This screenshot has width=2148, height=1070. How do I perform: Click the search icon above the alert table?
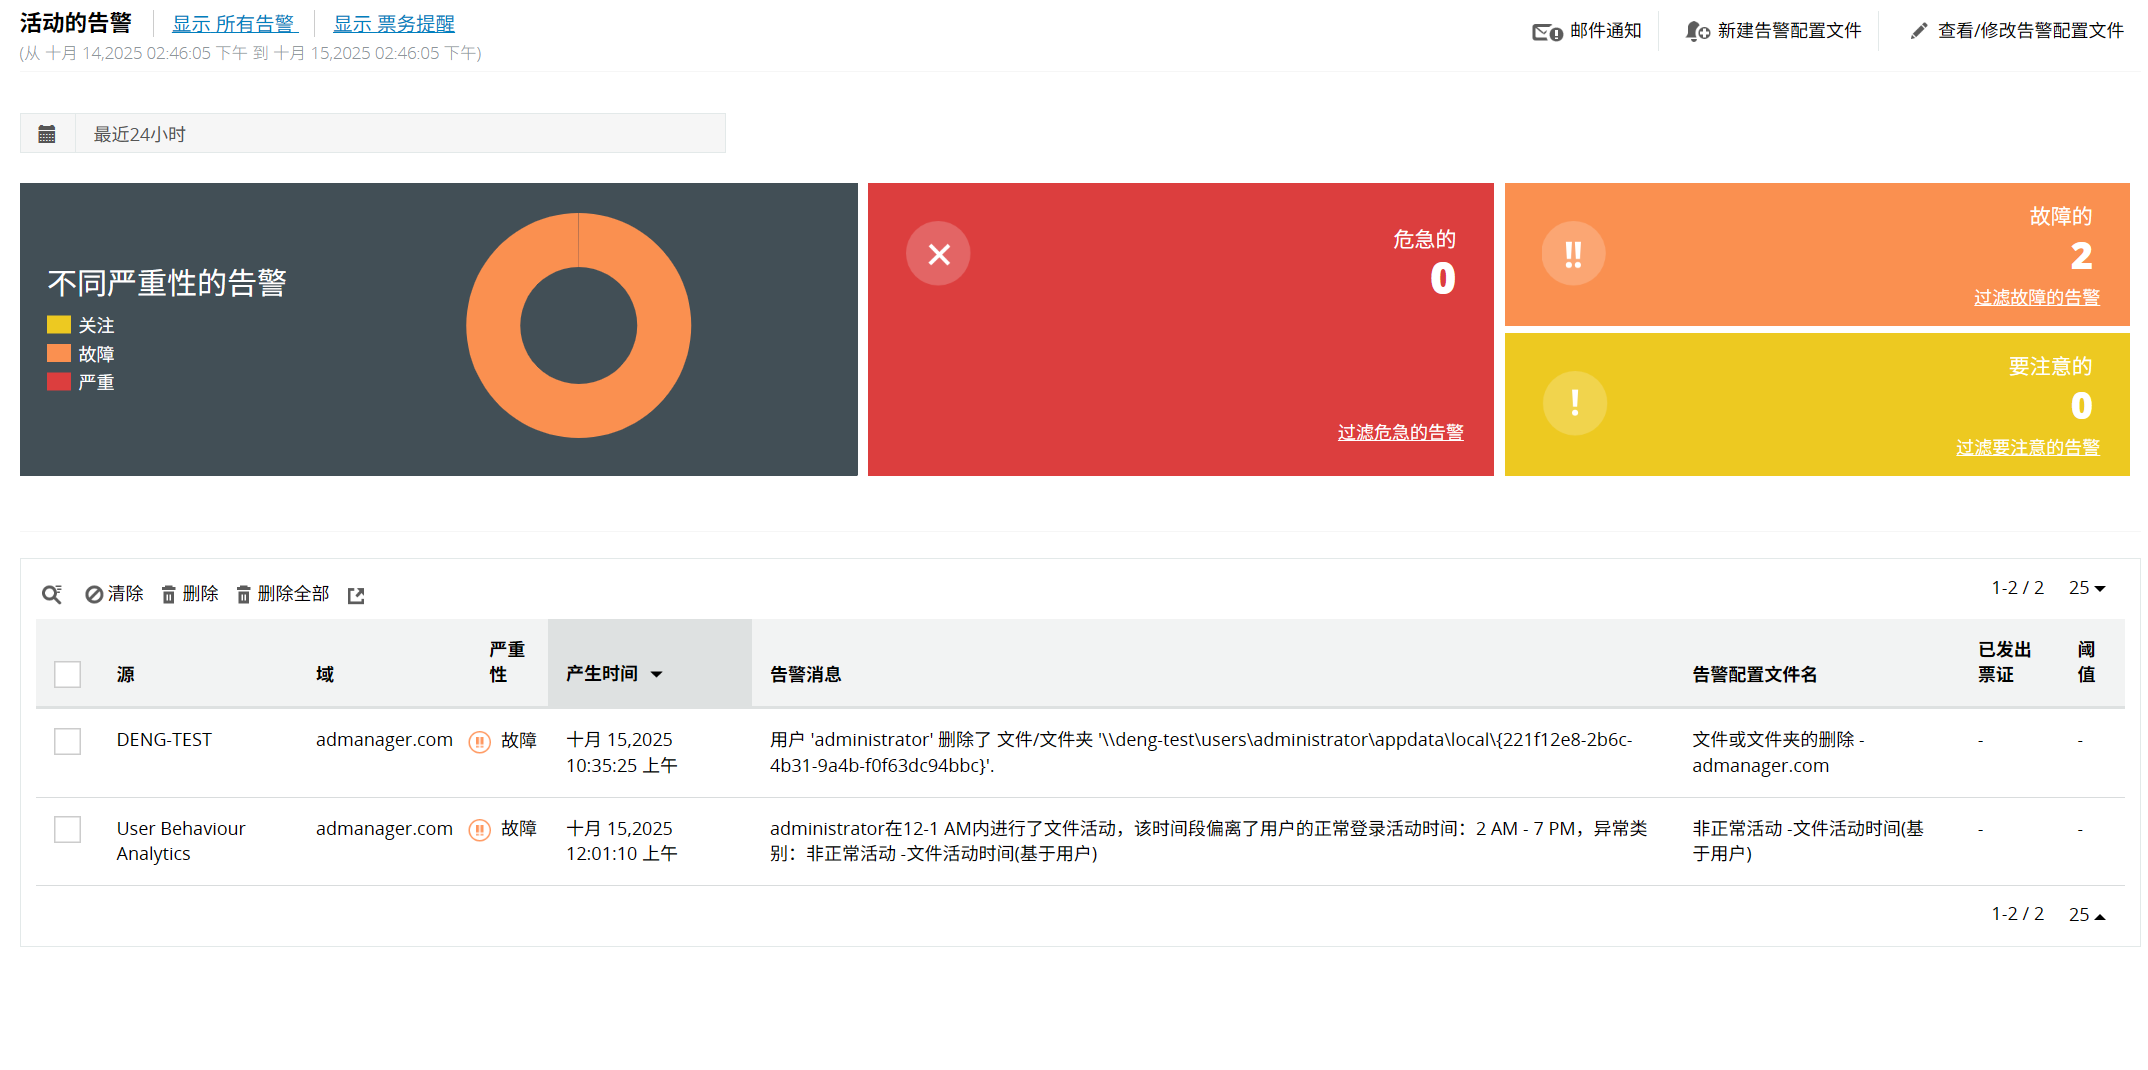point(52,593)
